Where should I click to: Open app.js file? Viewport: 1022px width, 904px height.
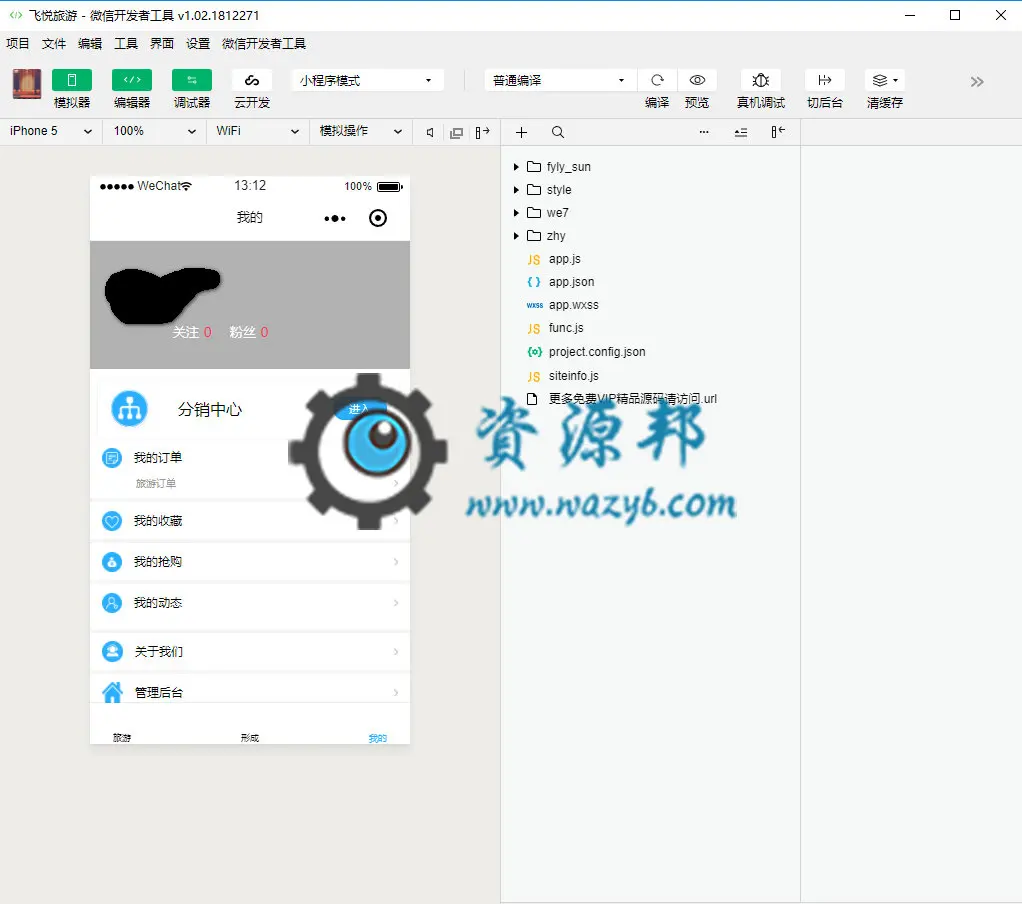564,259
